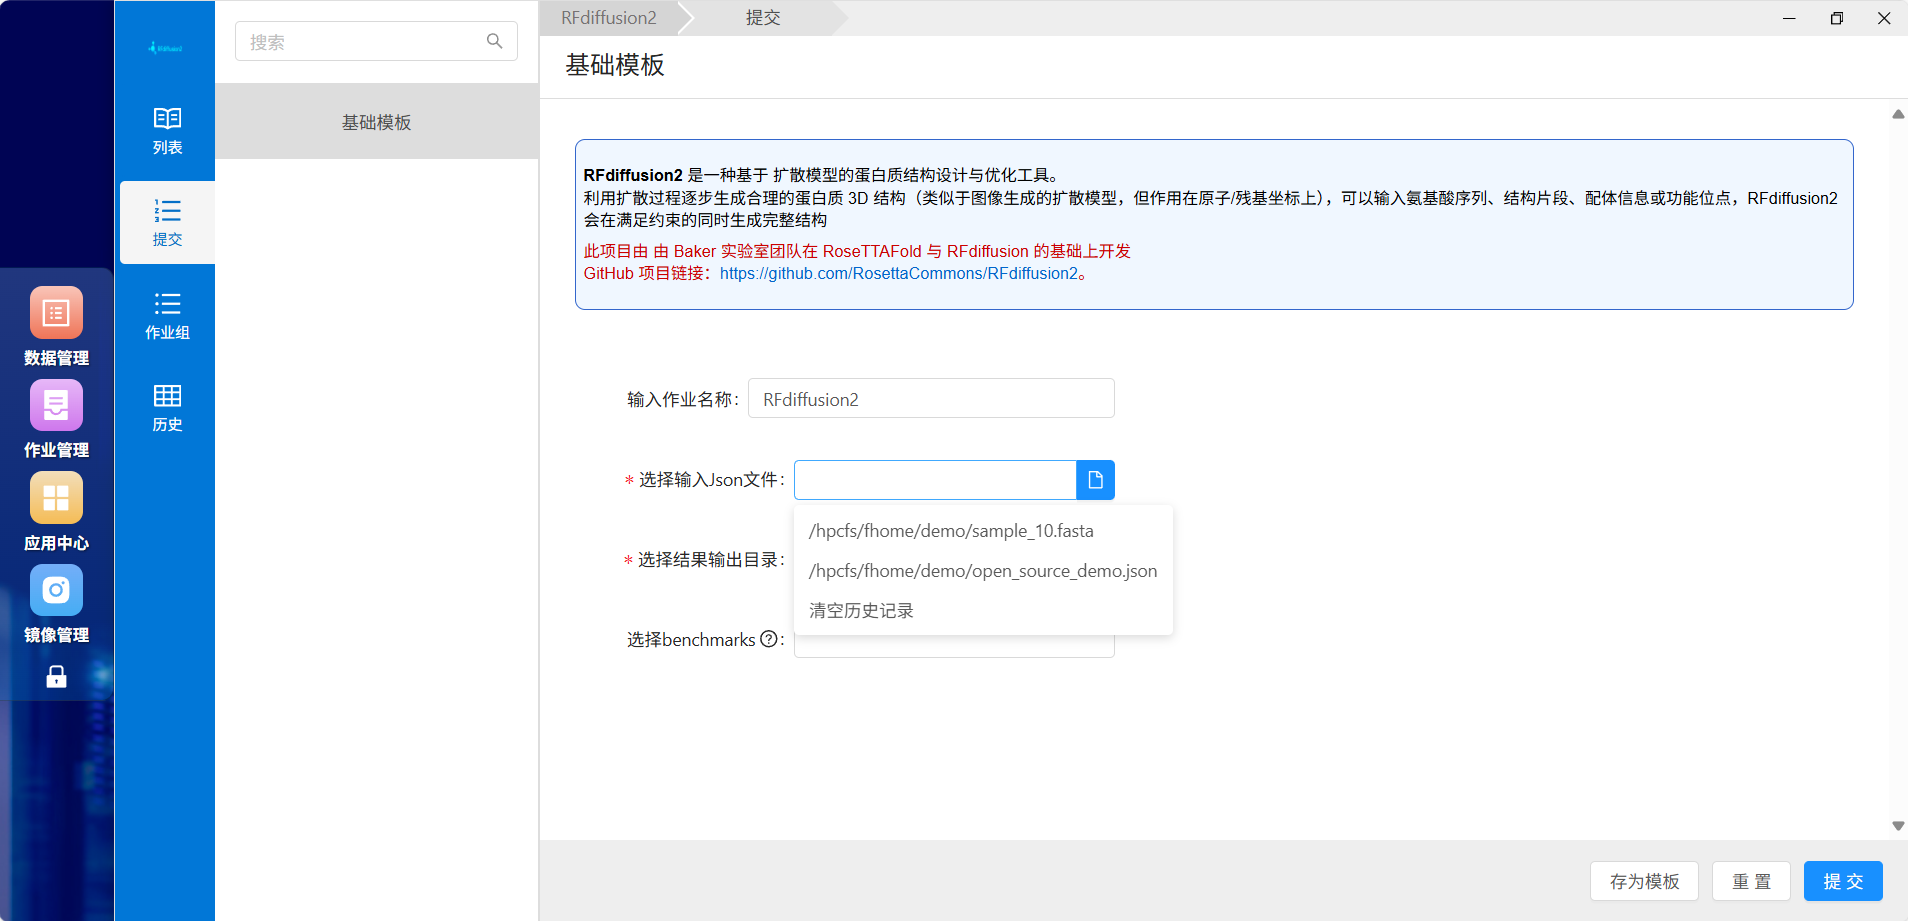Open the RFdiffusion2 GitHub project link
Image resolution: width=1908 pixels, height=921 pixels.
(899, 273)
